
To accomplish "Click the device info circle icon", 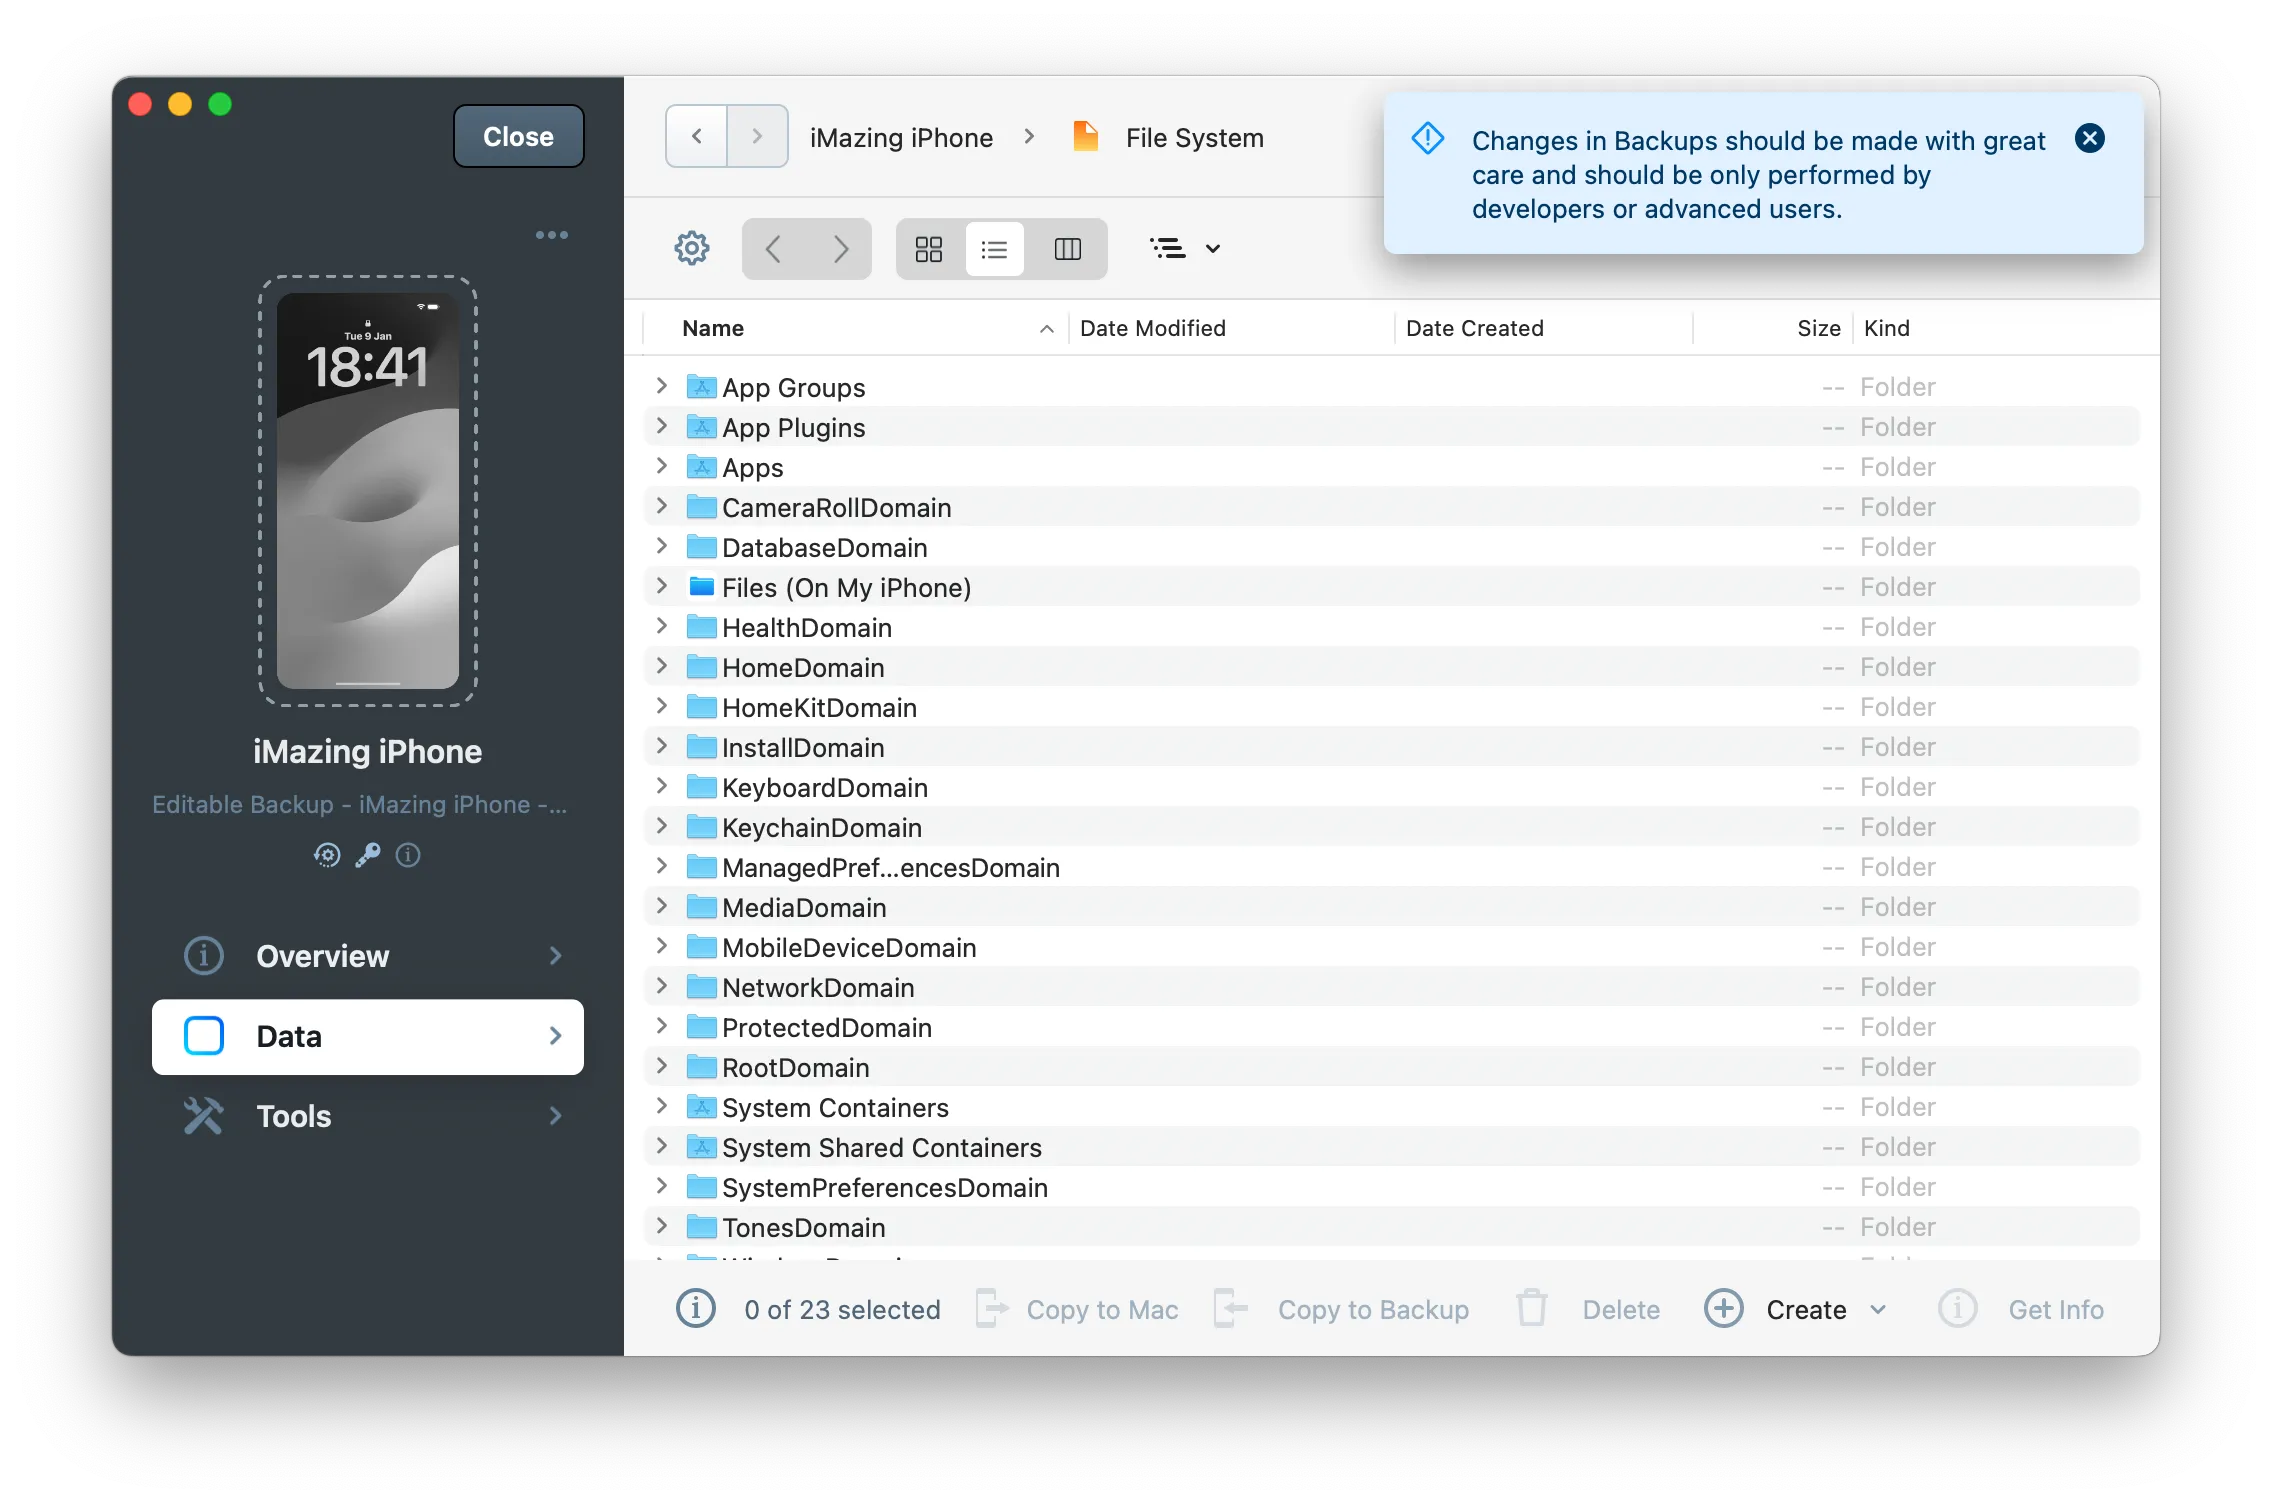I will [407, 855].
